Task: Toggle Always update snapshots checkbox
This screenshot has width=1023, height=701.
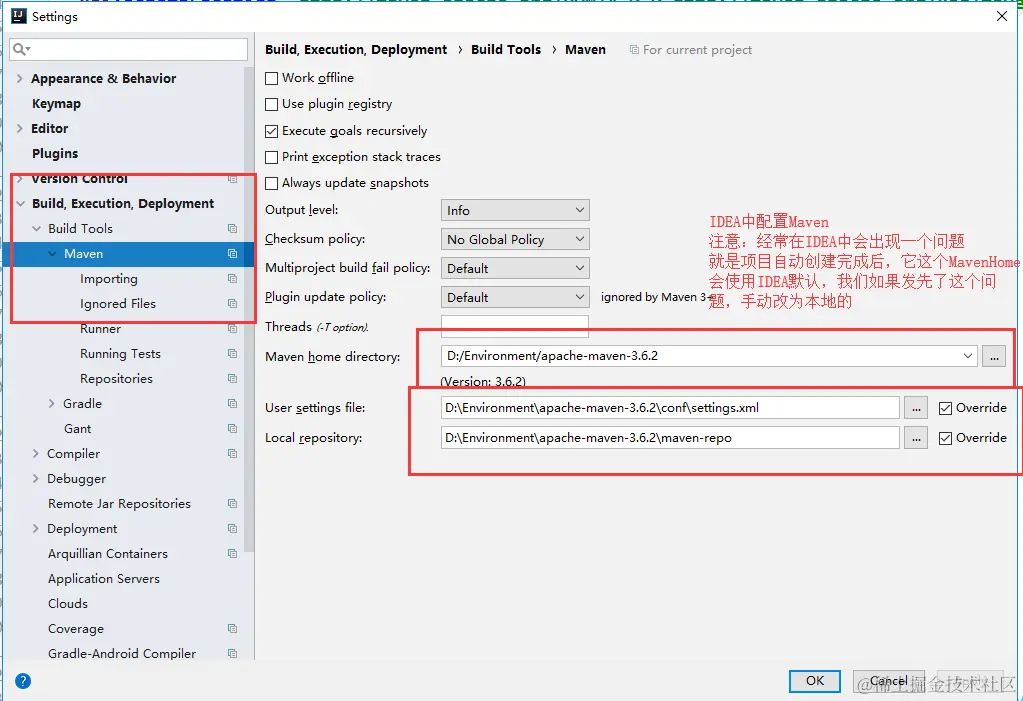Action: (x=271, y=183)
